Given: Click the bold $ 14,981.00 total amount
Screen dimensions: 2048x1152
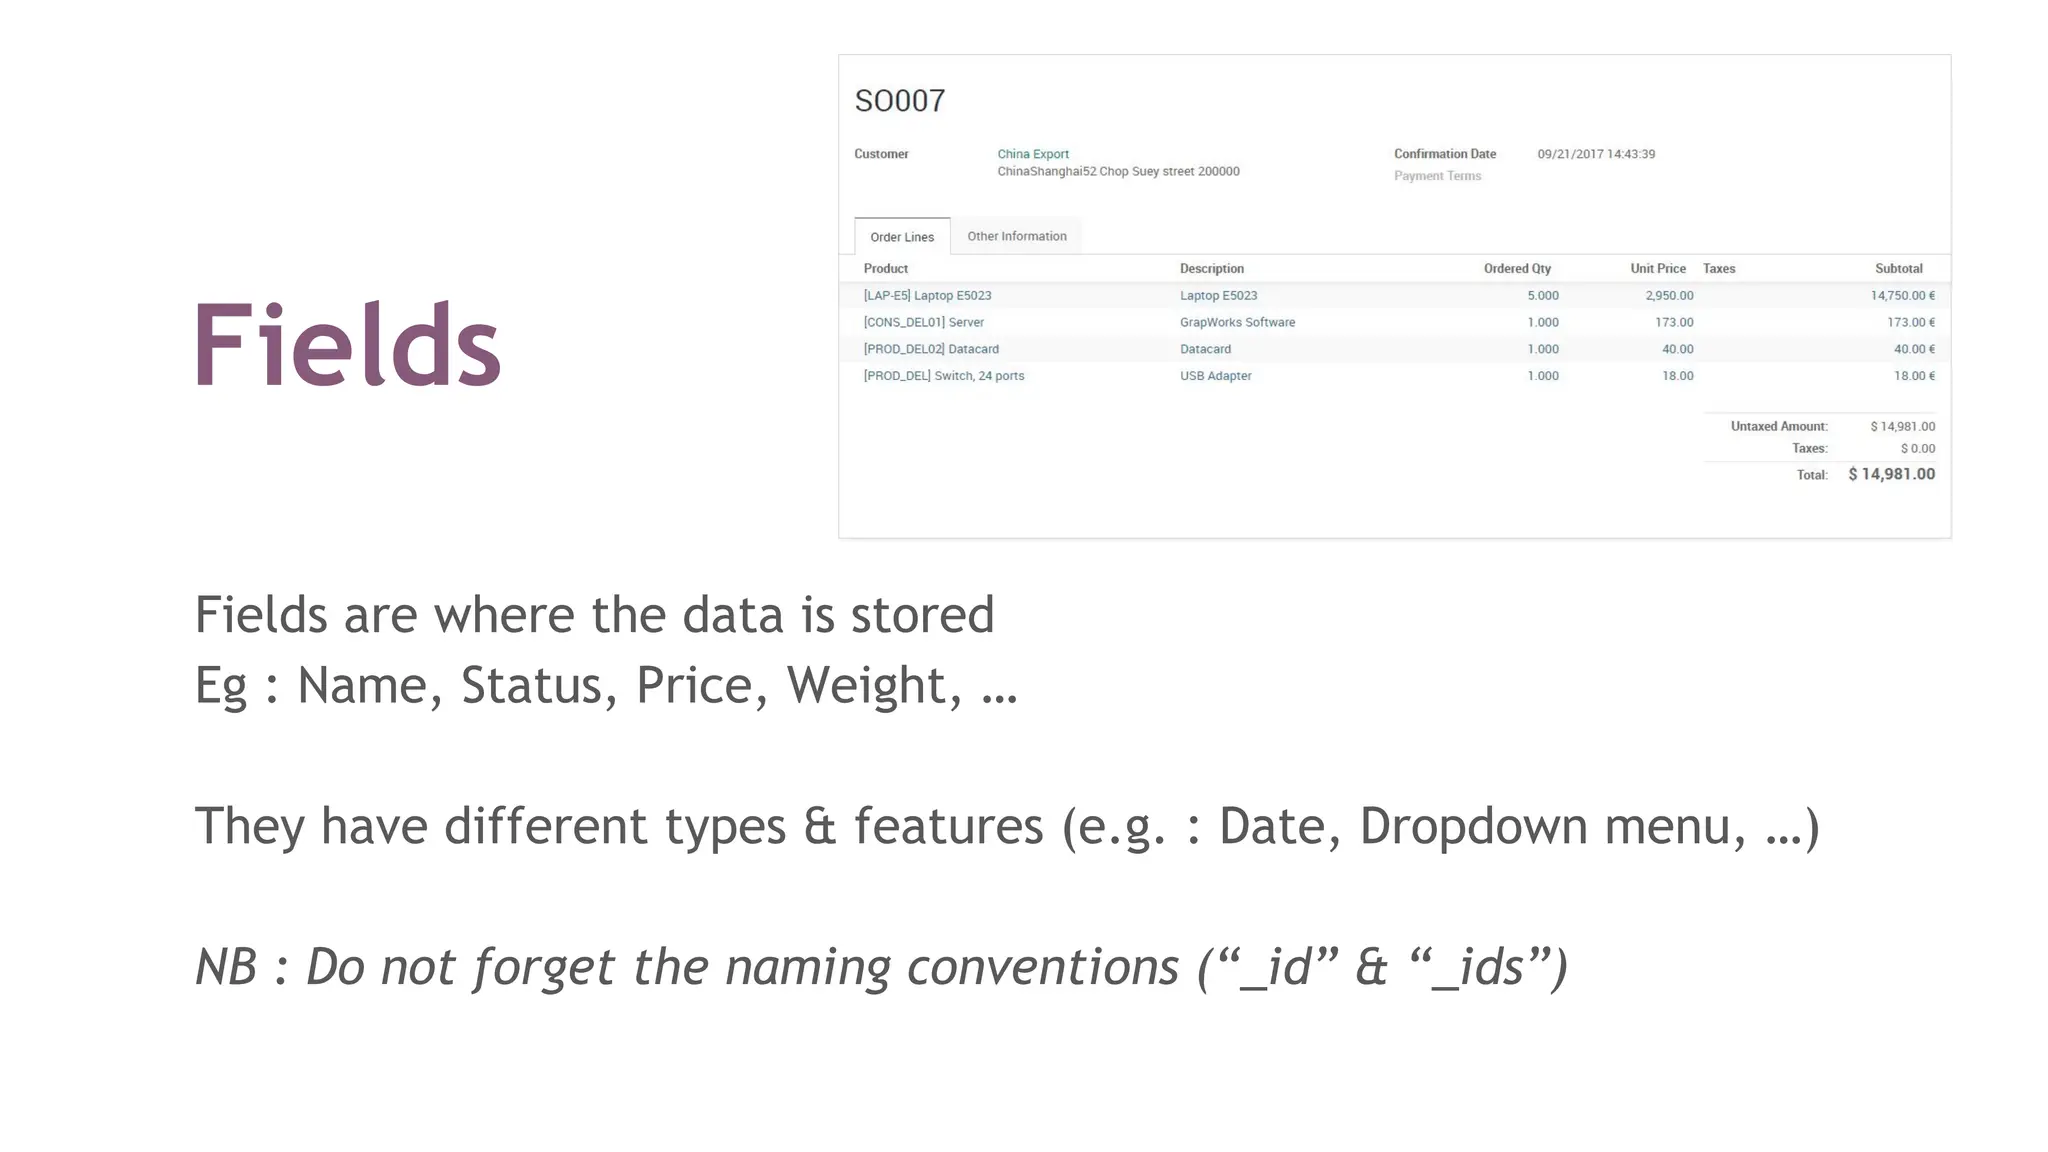Looking at the screenshot, I should (x=1891, y=475).
